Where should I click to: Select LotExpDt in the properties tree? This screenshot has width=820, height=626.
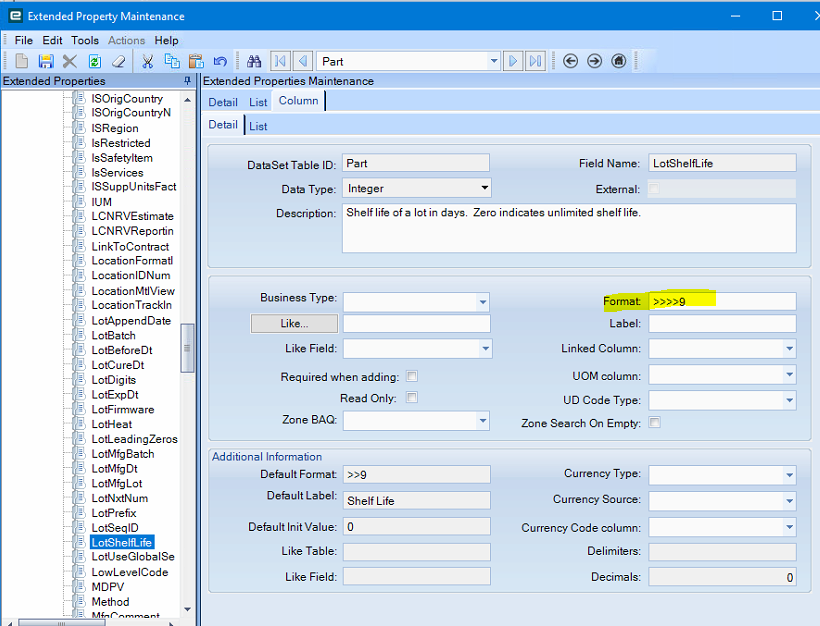tap(115, 394)
